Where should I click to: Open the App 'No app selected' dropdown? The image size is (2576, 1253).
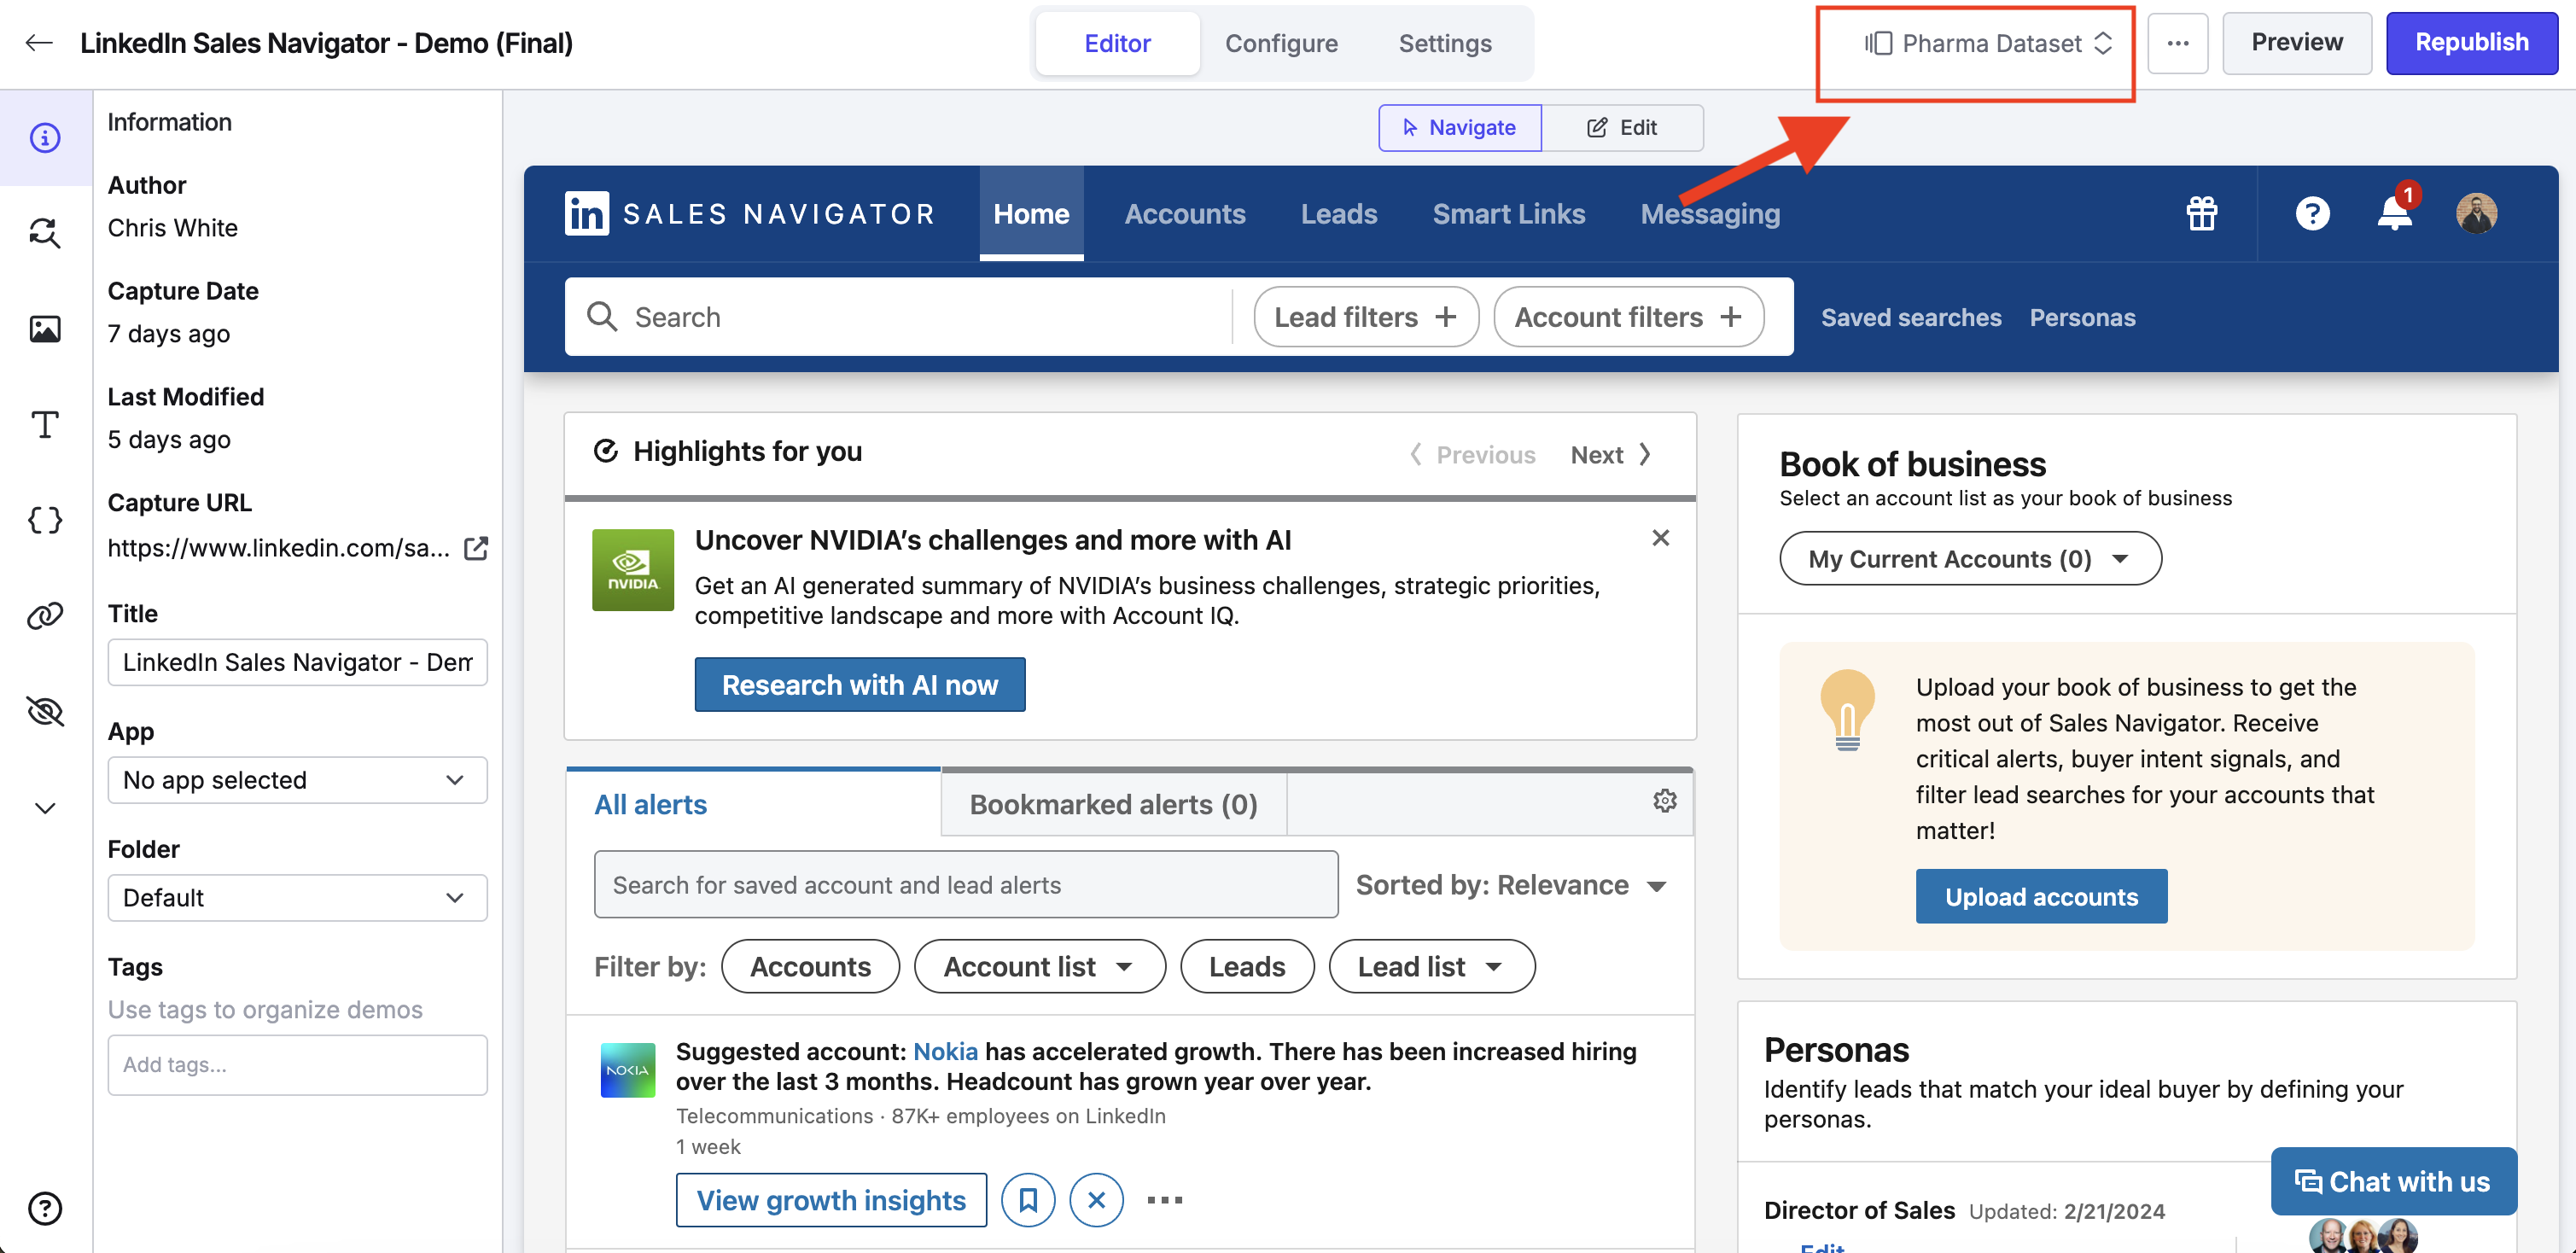pyautogui.click(x=297, y=780)
